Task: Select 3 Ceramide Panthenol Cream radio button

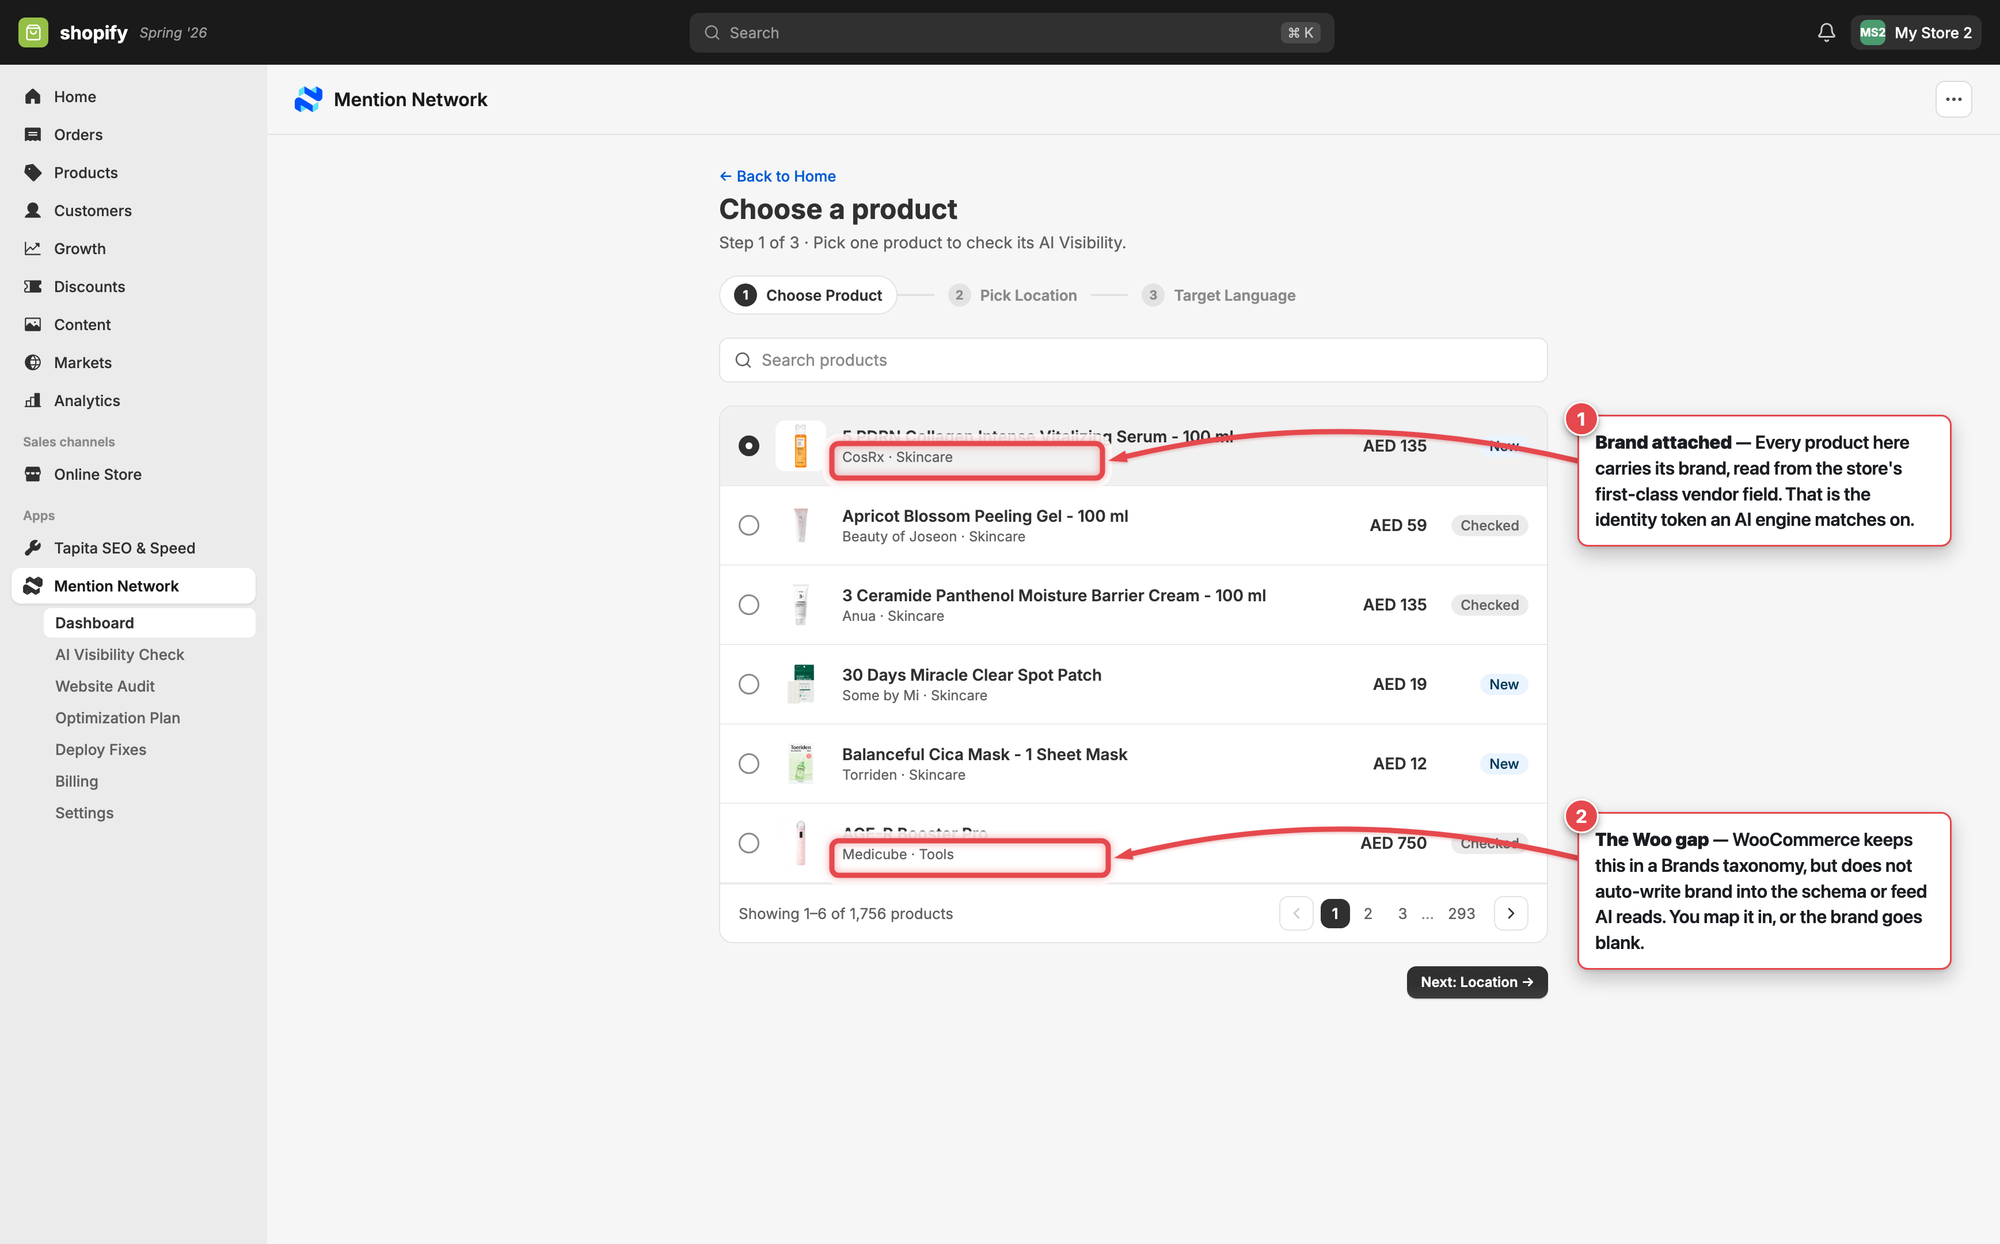Action: point(749,605)
